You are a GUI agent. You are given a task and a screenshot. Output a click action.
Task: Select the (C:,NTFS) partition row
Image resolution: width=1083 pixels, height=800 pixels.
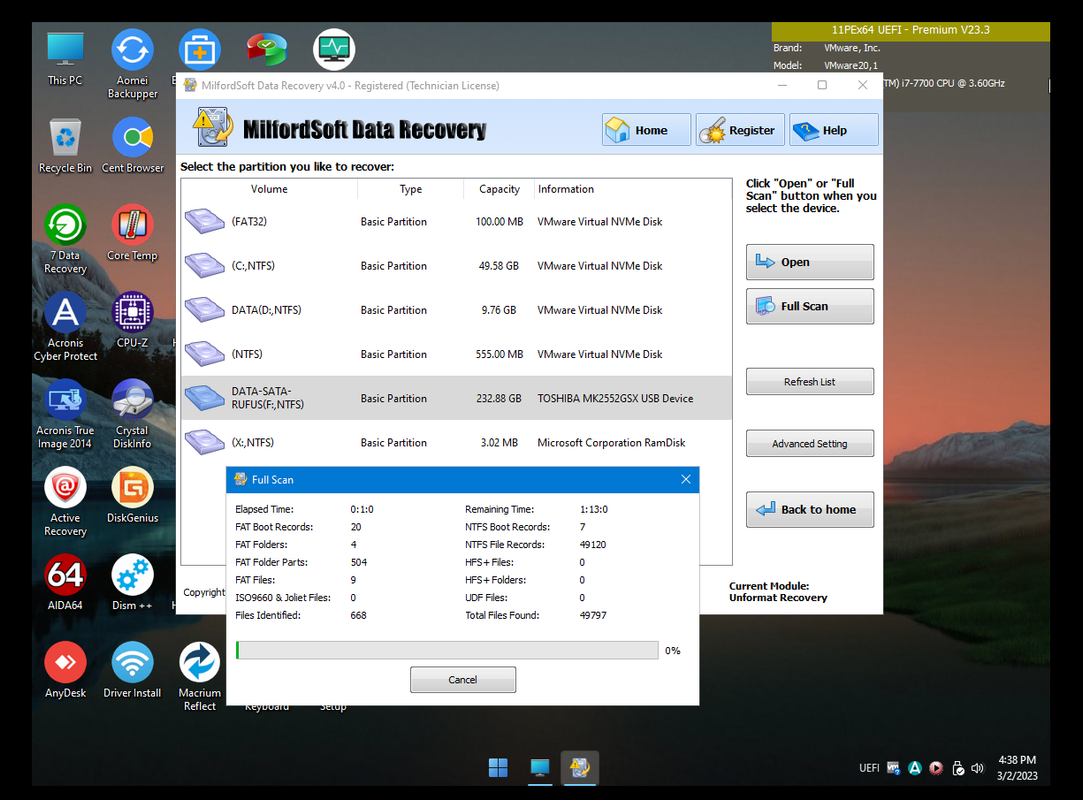(x=457, y=266)
